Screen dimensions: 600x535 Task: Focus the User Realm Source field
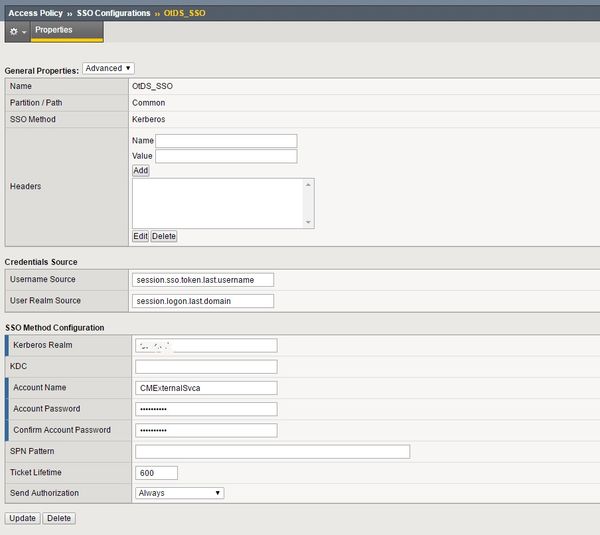coord(203,301)
